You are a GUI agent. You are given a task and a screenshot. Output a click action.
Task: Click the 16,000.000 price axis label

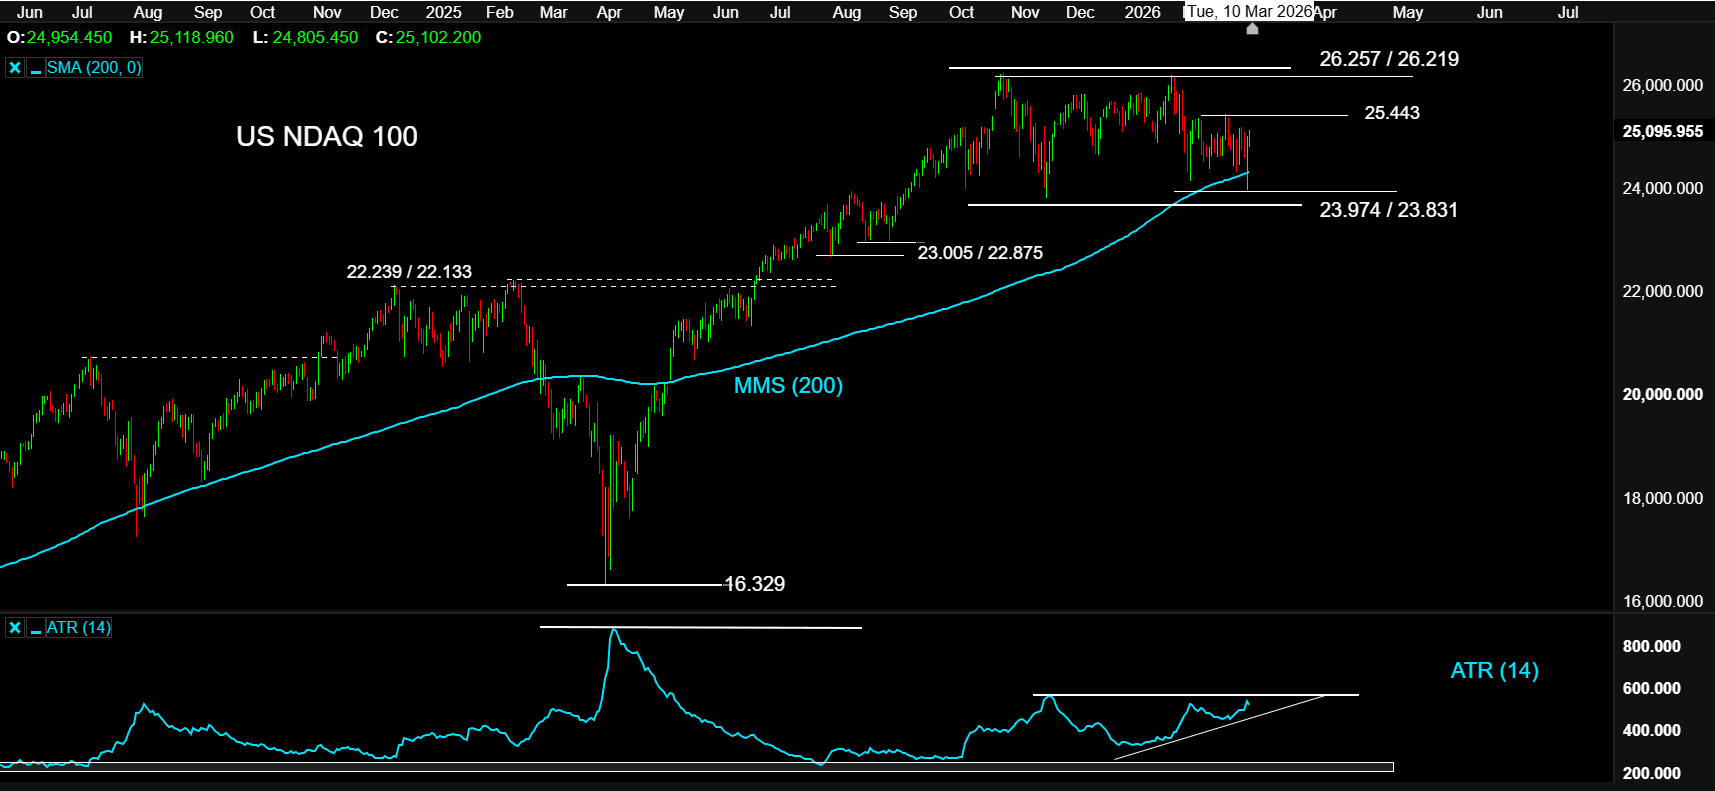(x=1662, y=601)
